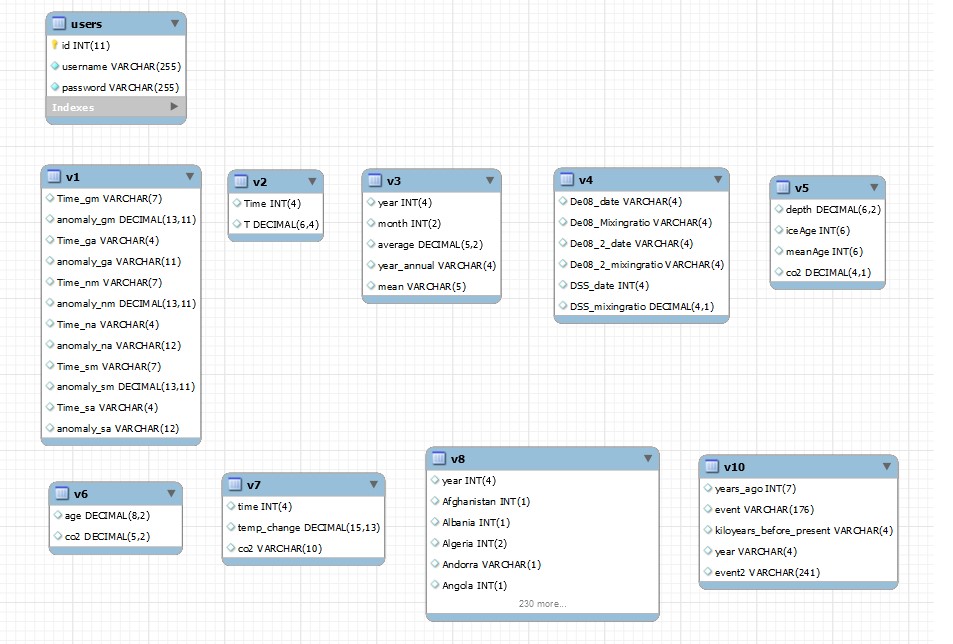953x644 pixels.
Task: Collapse the v8 table using header arrow
Action: click(648, 458)
